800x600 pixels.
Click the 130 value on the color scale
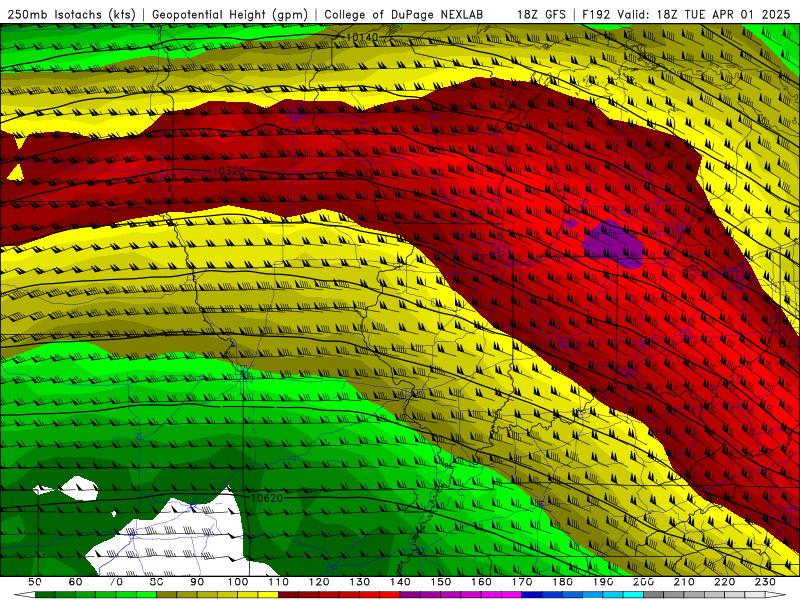click(360, 582)
